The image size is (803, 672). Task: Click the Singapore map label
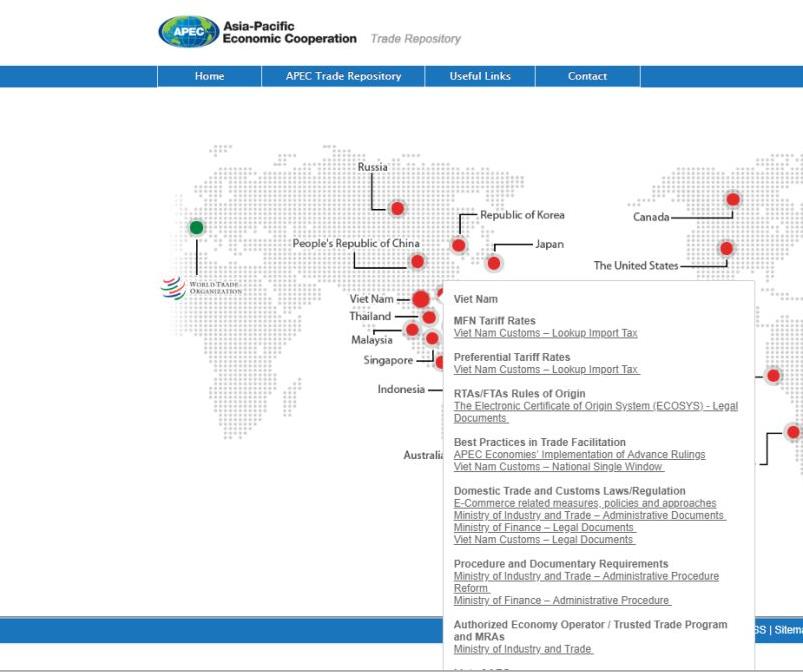point(388,361)
